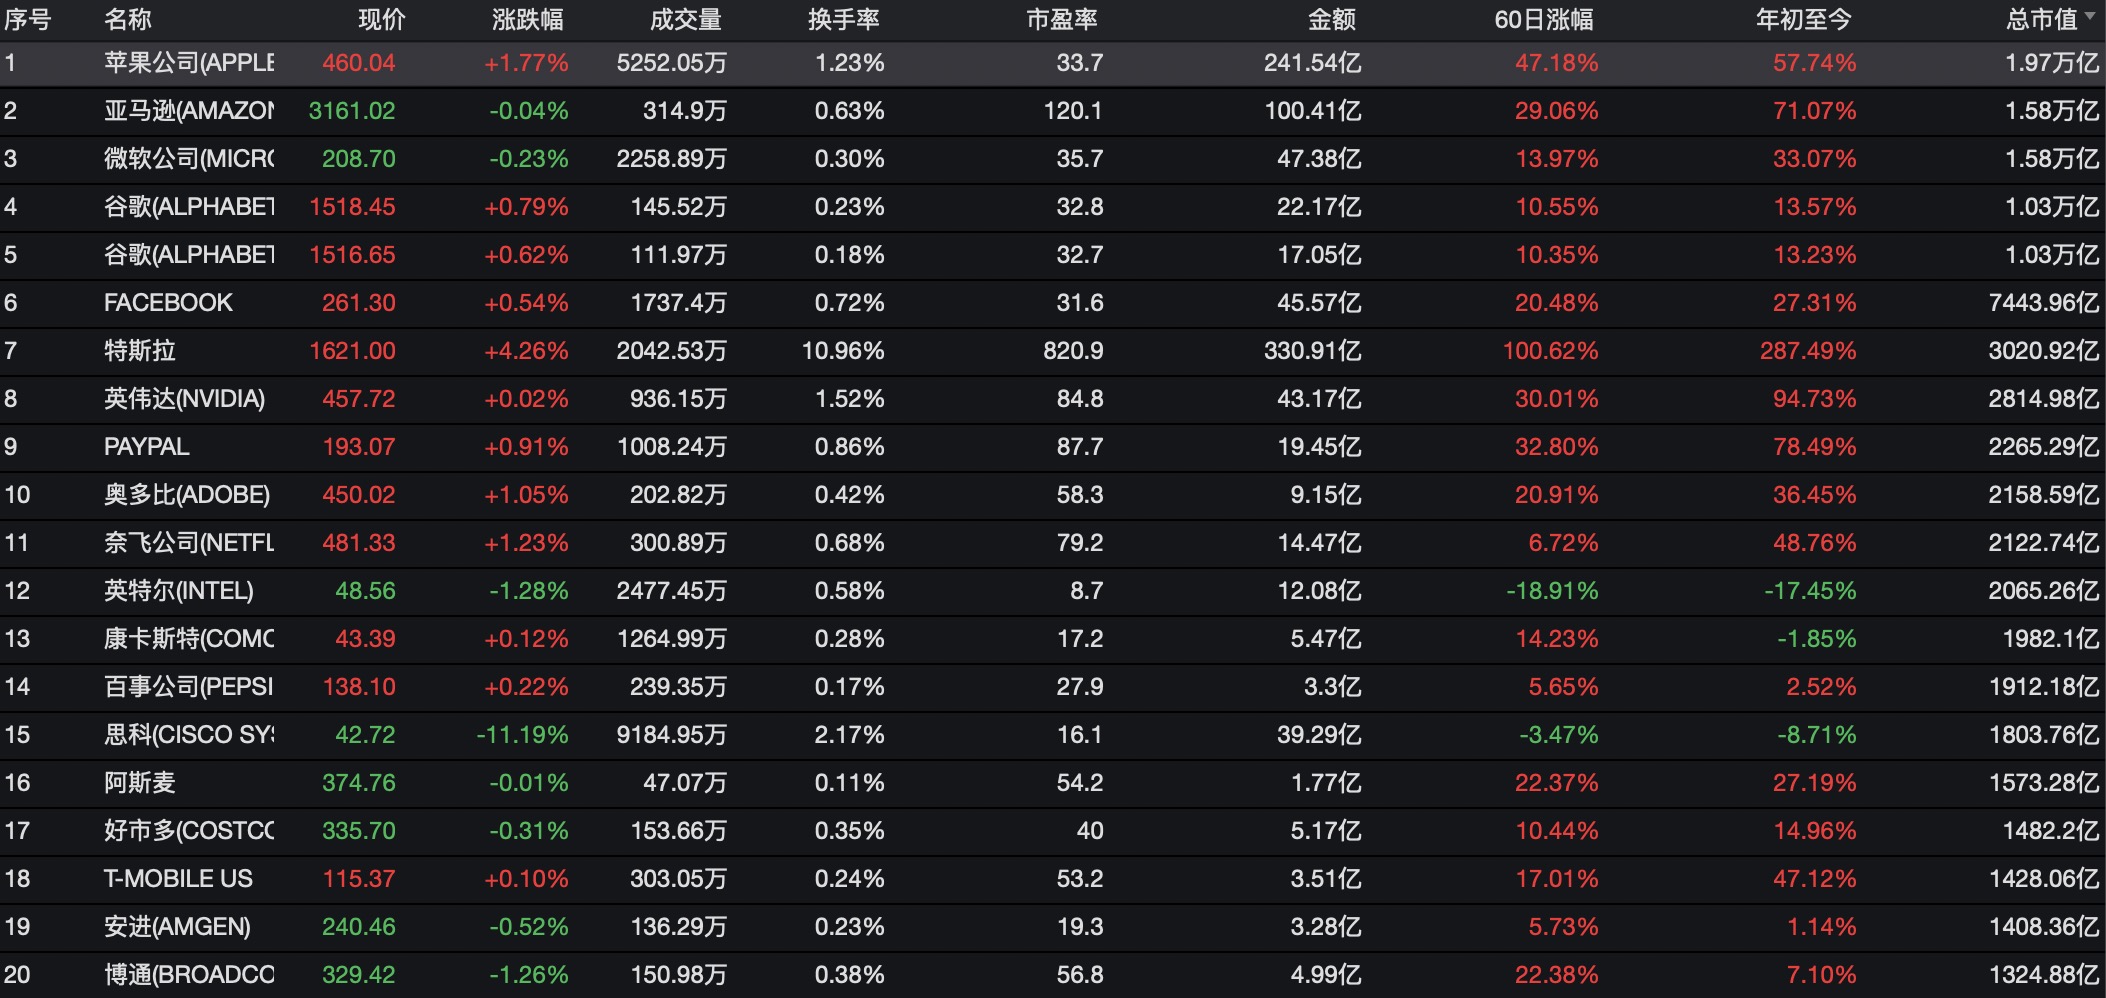
Task: Click Apple's amount 241.54亿
Action: click(1312, 63)
